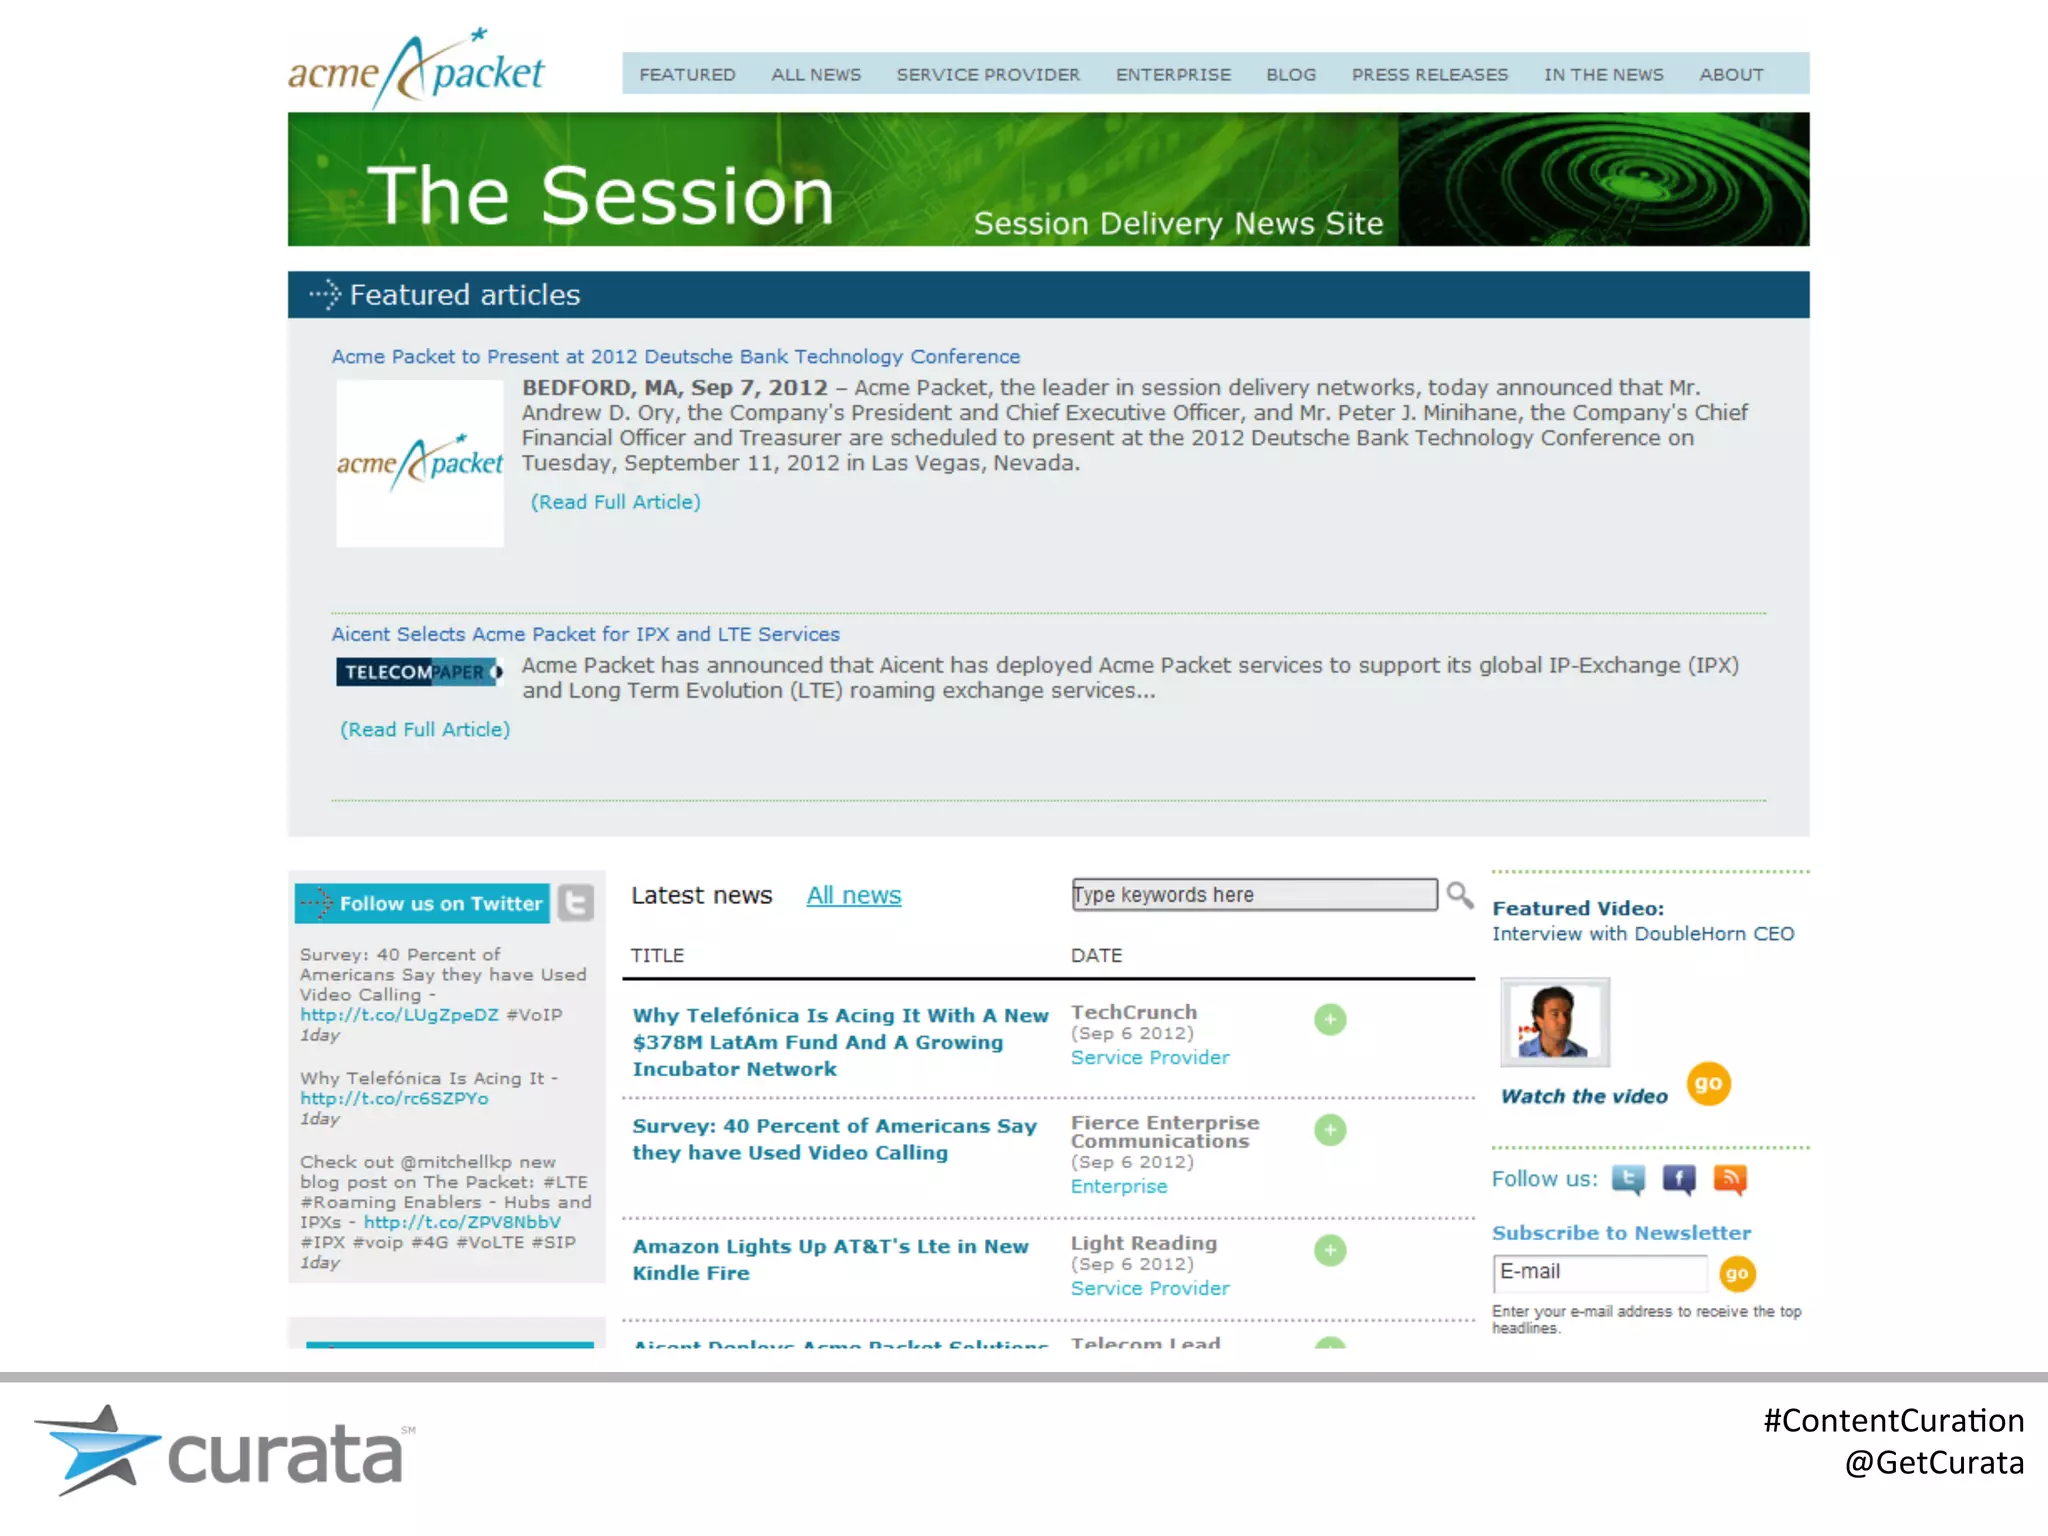Image resolution: width=2048 pixels, height=1536 pixels.
Task: Click Watch the video link
Action: [x=1584, y=1096]
